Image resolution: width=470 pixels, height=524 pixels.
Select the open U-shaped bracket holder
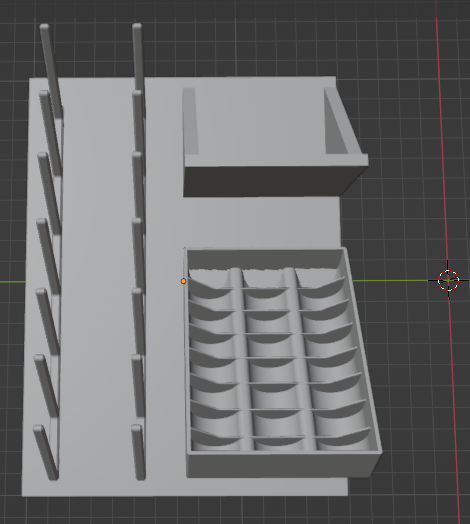(275, 142)
